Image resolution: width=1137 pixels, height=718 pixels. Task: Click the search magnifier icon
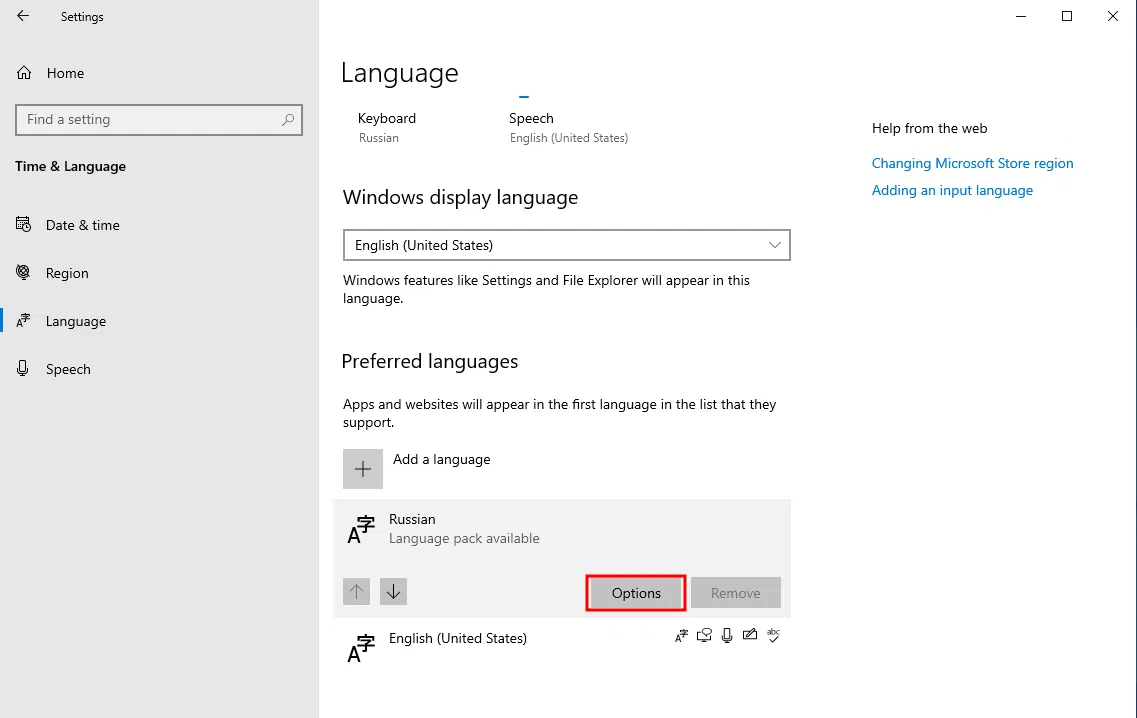[288, 120]
